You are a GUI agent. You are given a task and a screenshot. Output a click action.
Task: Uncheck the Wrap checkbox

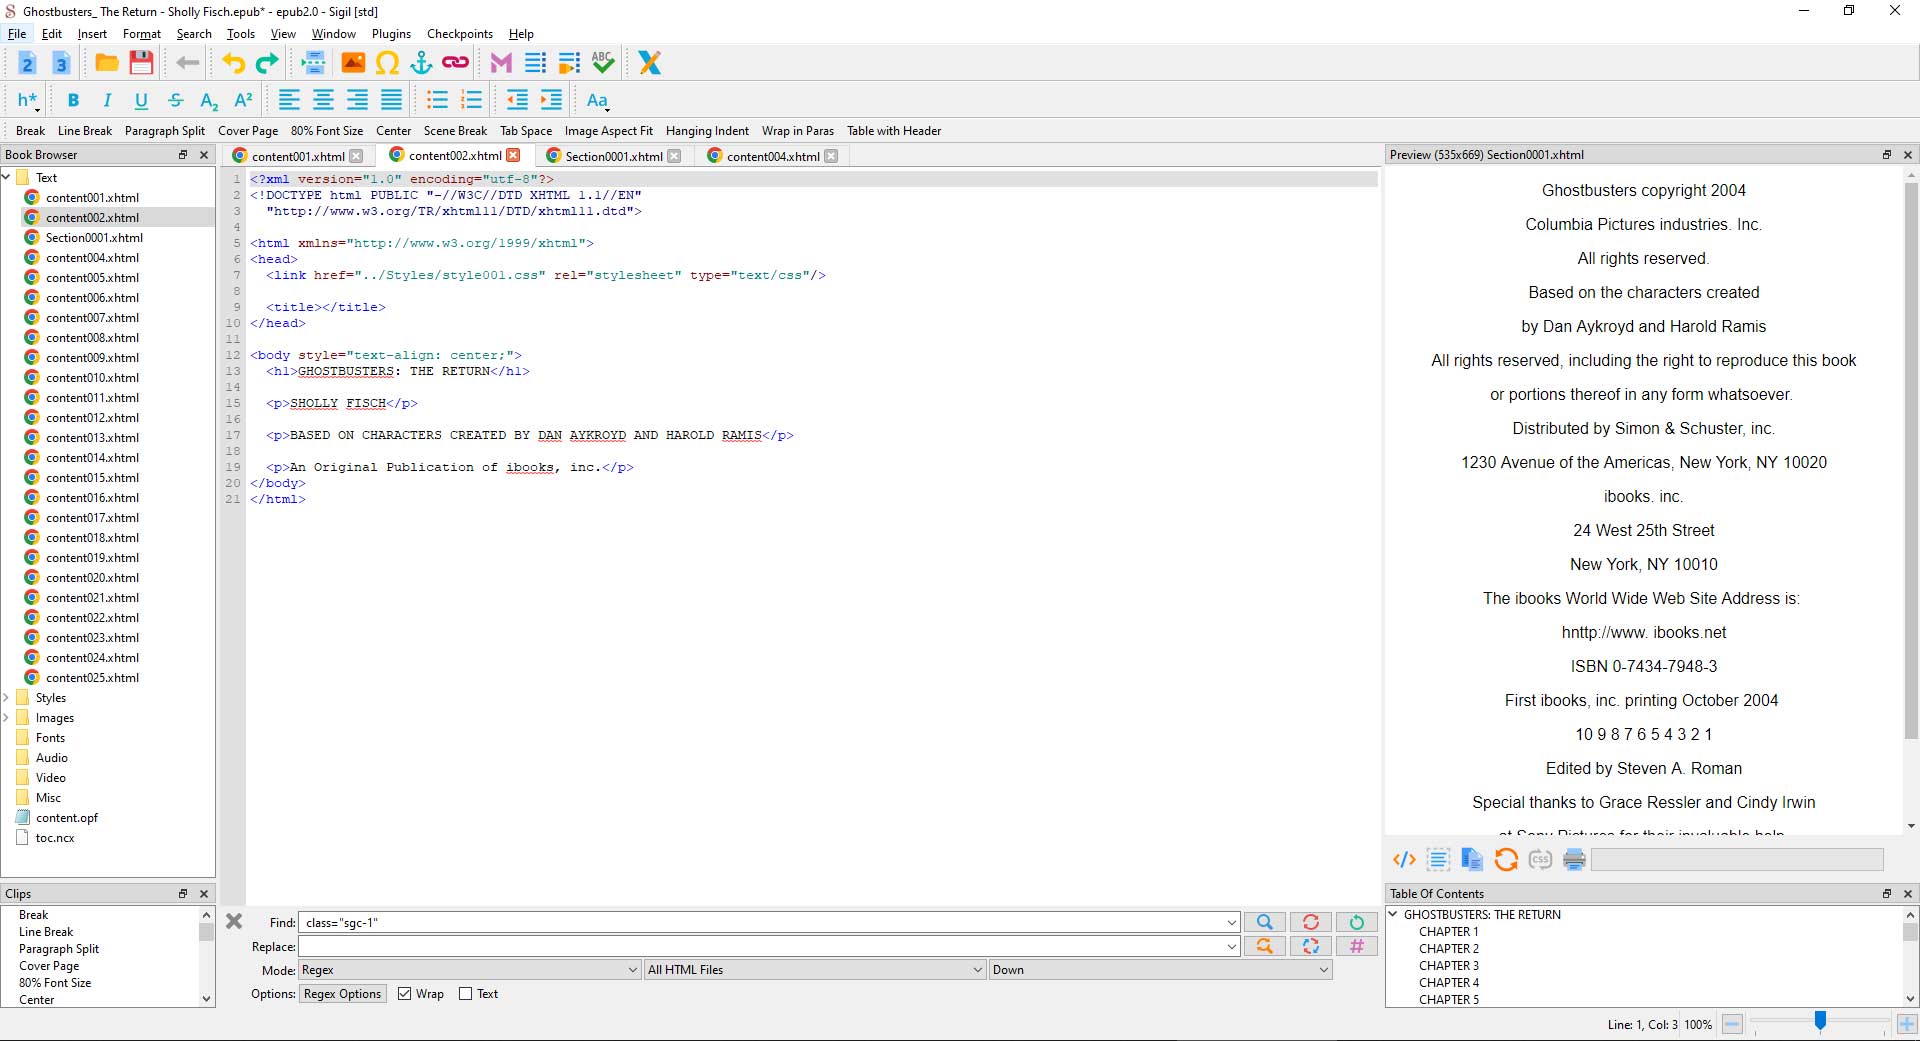(405, 994)
